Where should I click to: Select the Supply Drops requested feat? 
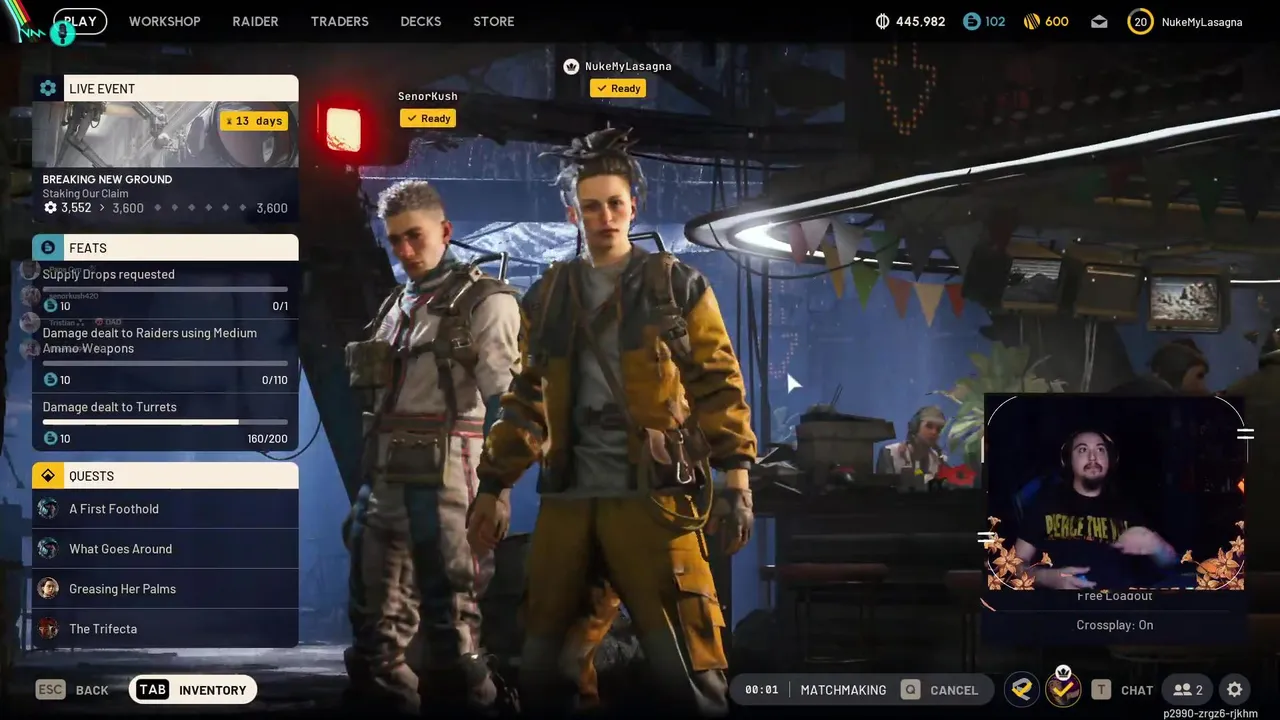click(x=108, y=274)
